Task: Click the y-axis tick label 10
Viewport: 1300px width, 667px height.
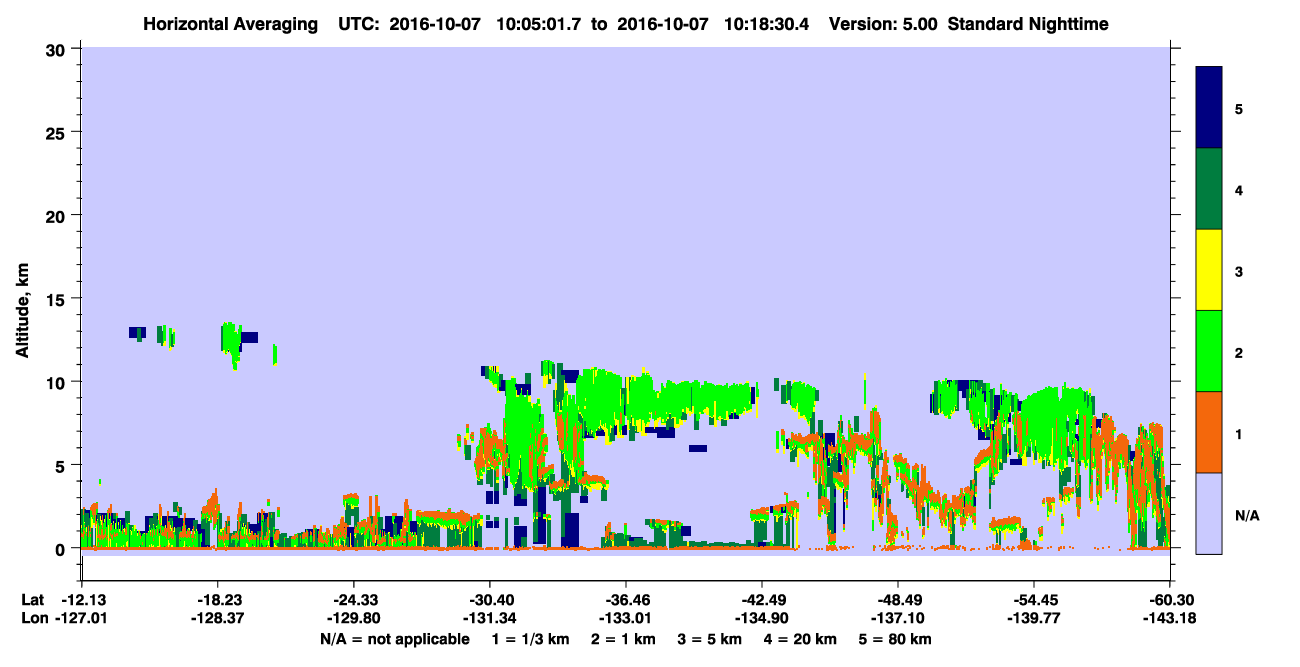Action: [x=58, y=382]
